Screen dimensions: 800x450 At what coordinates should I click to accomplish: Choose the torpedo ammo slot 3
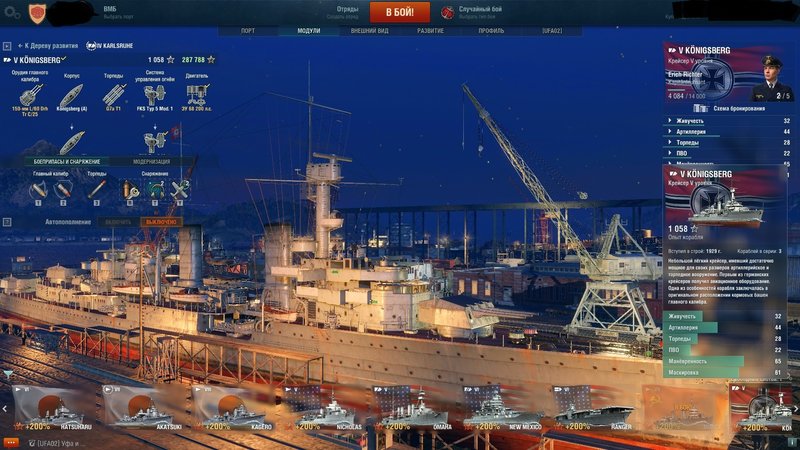pyautogui.click(x=96, y=191)
